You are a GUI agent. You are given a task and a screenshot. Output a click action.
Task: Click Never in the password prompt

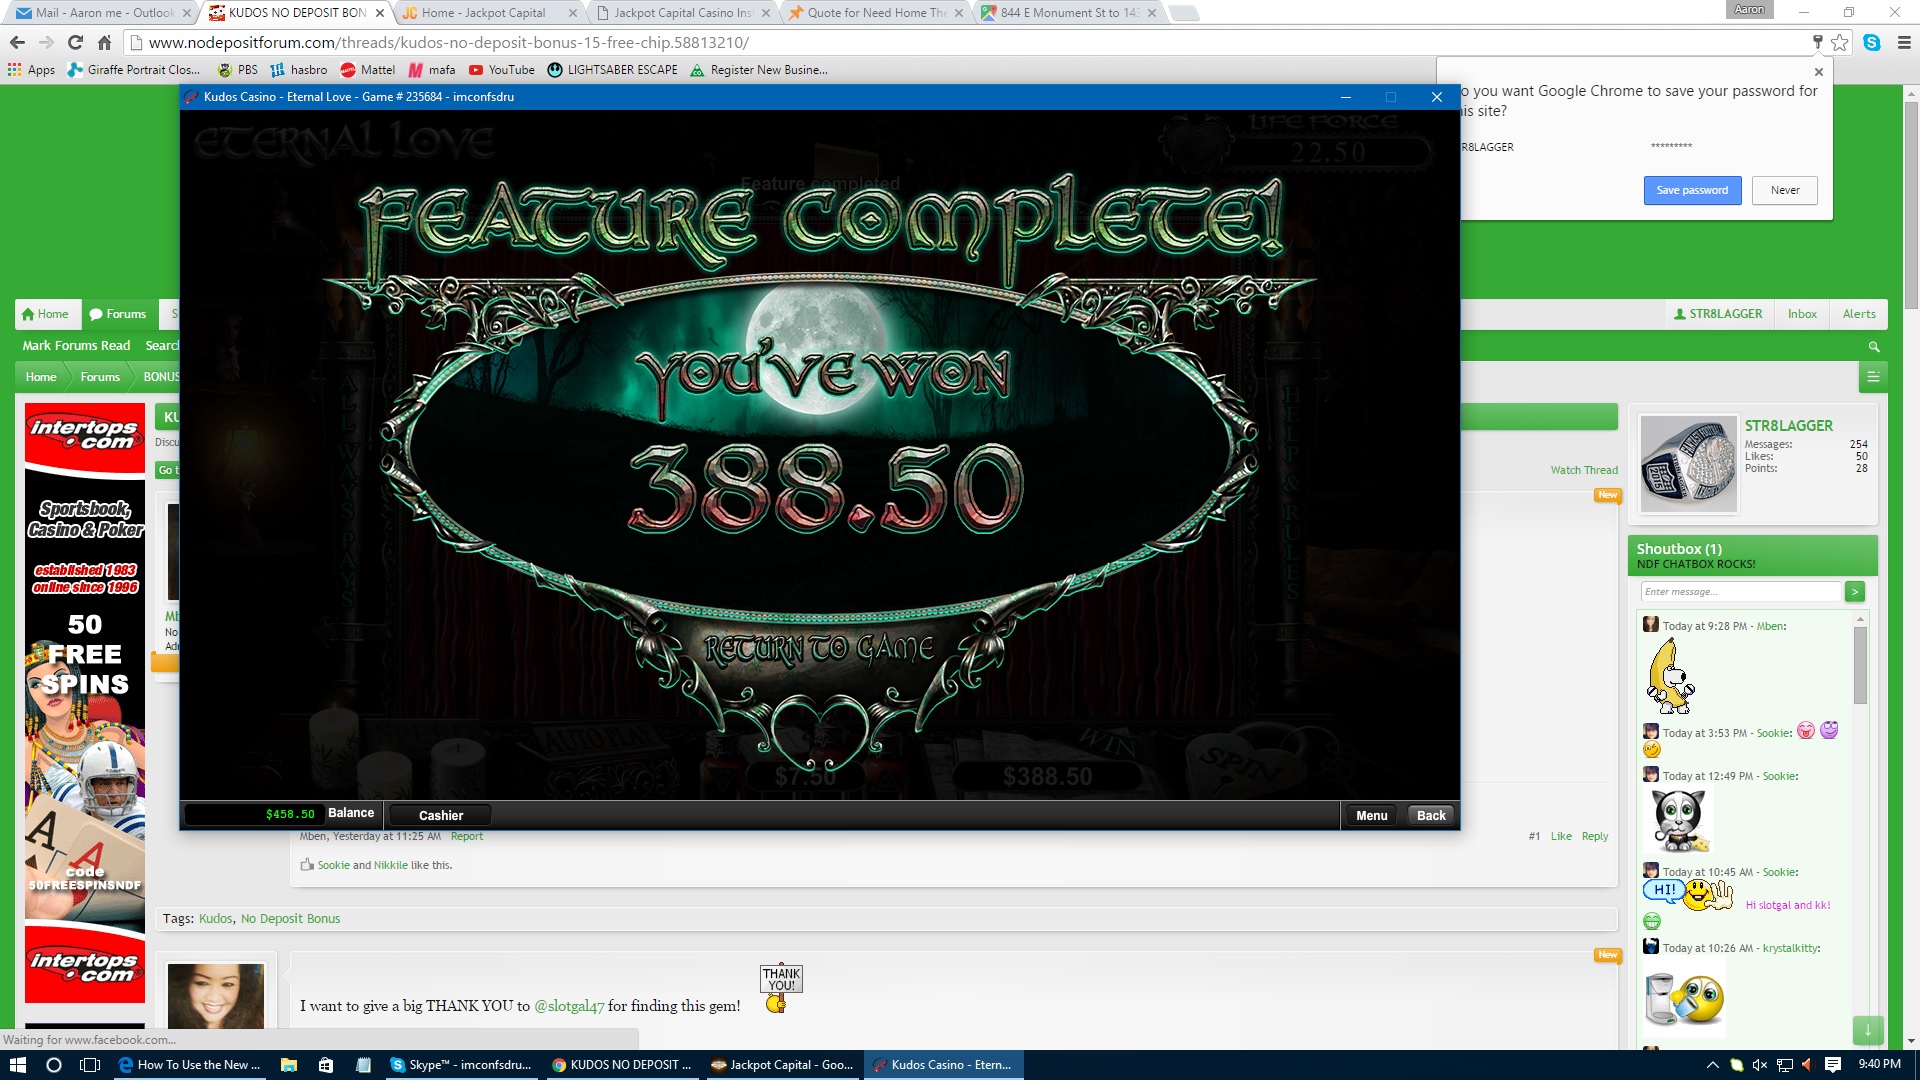(1785, 190)
